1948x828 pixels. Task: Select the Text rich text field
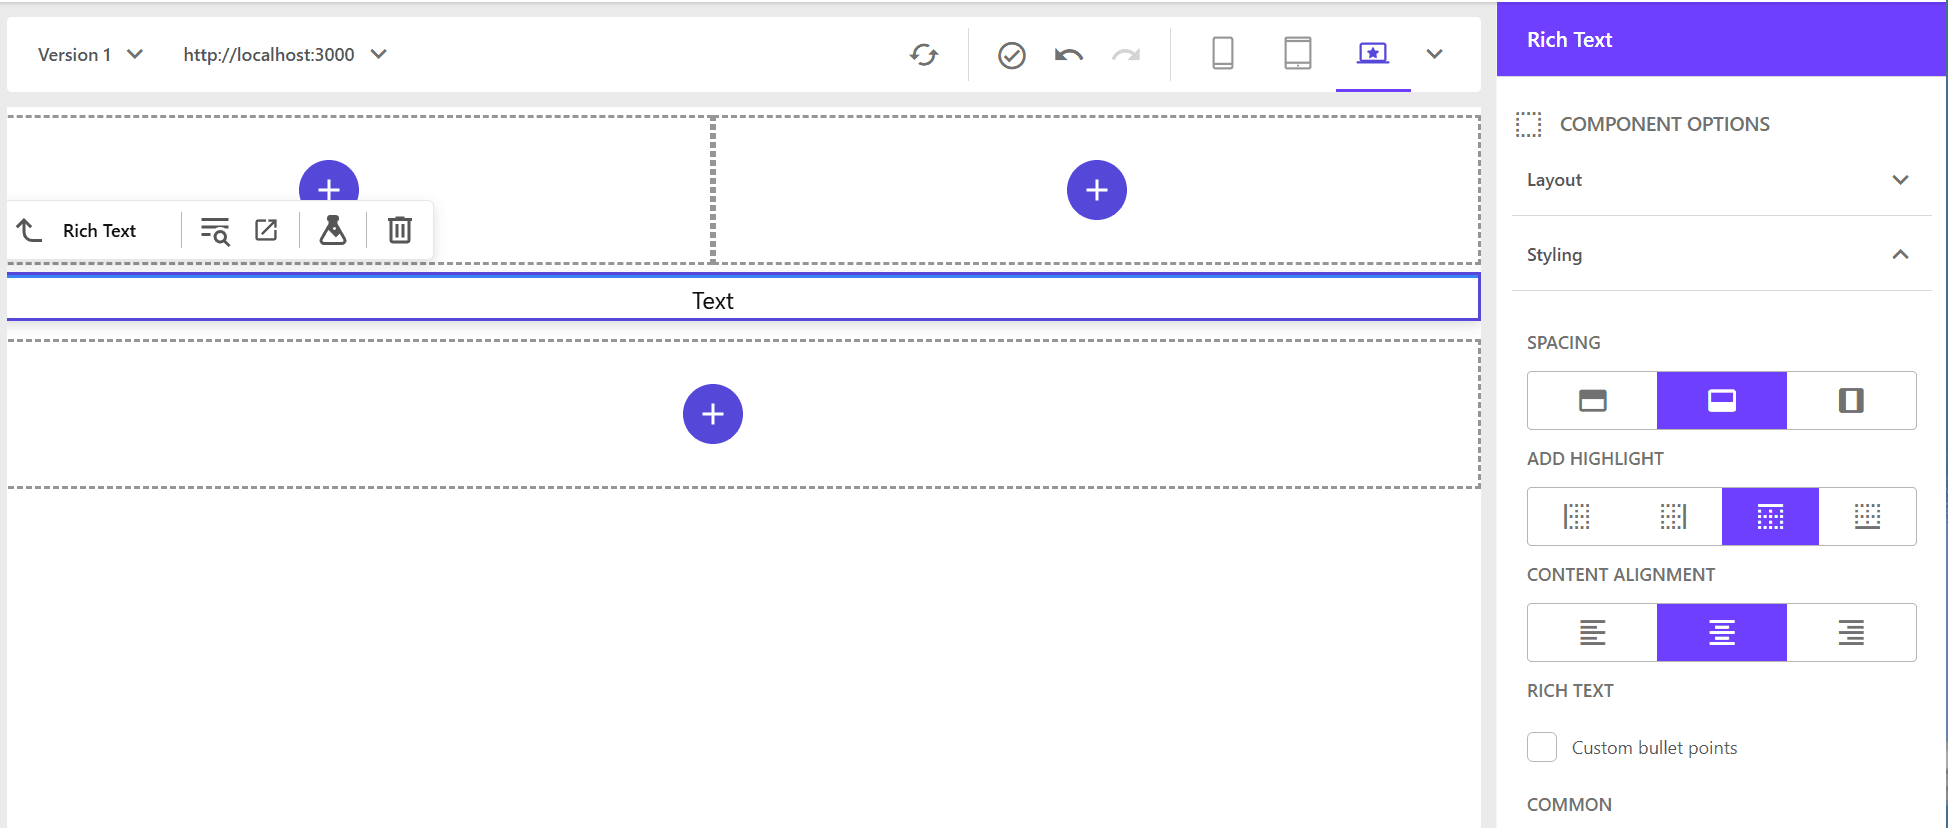coord(712,301)
